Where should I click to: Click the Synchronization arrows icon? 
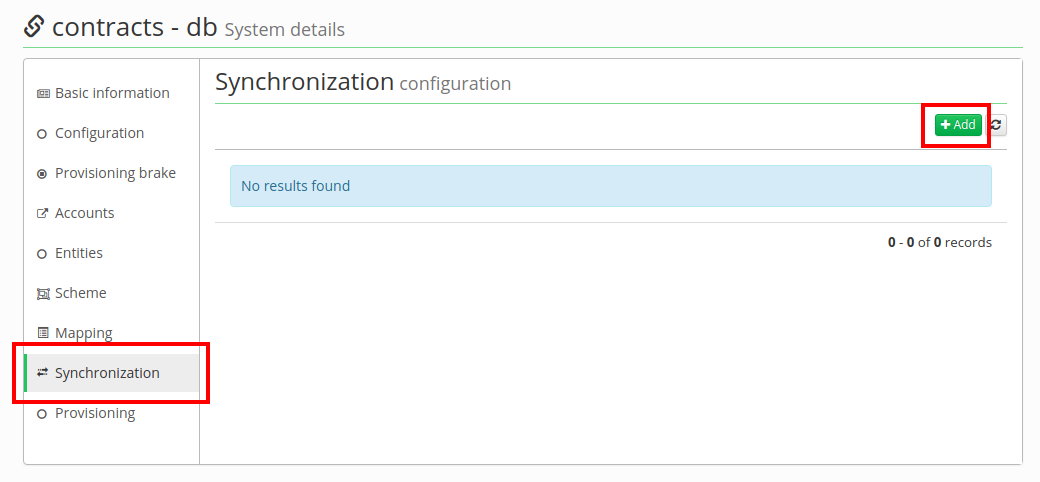[42, 373]
